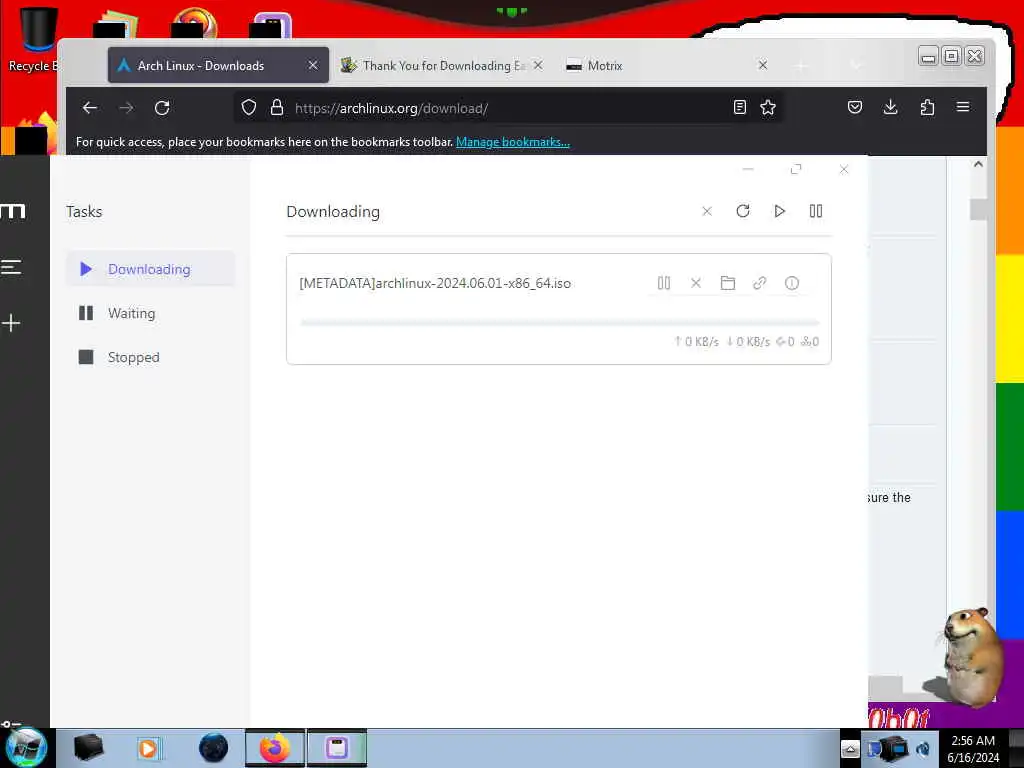Viewport: 1024px width, 768px height.
Task: Open the download folder for archlinux ISO
Action: 728,283
